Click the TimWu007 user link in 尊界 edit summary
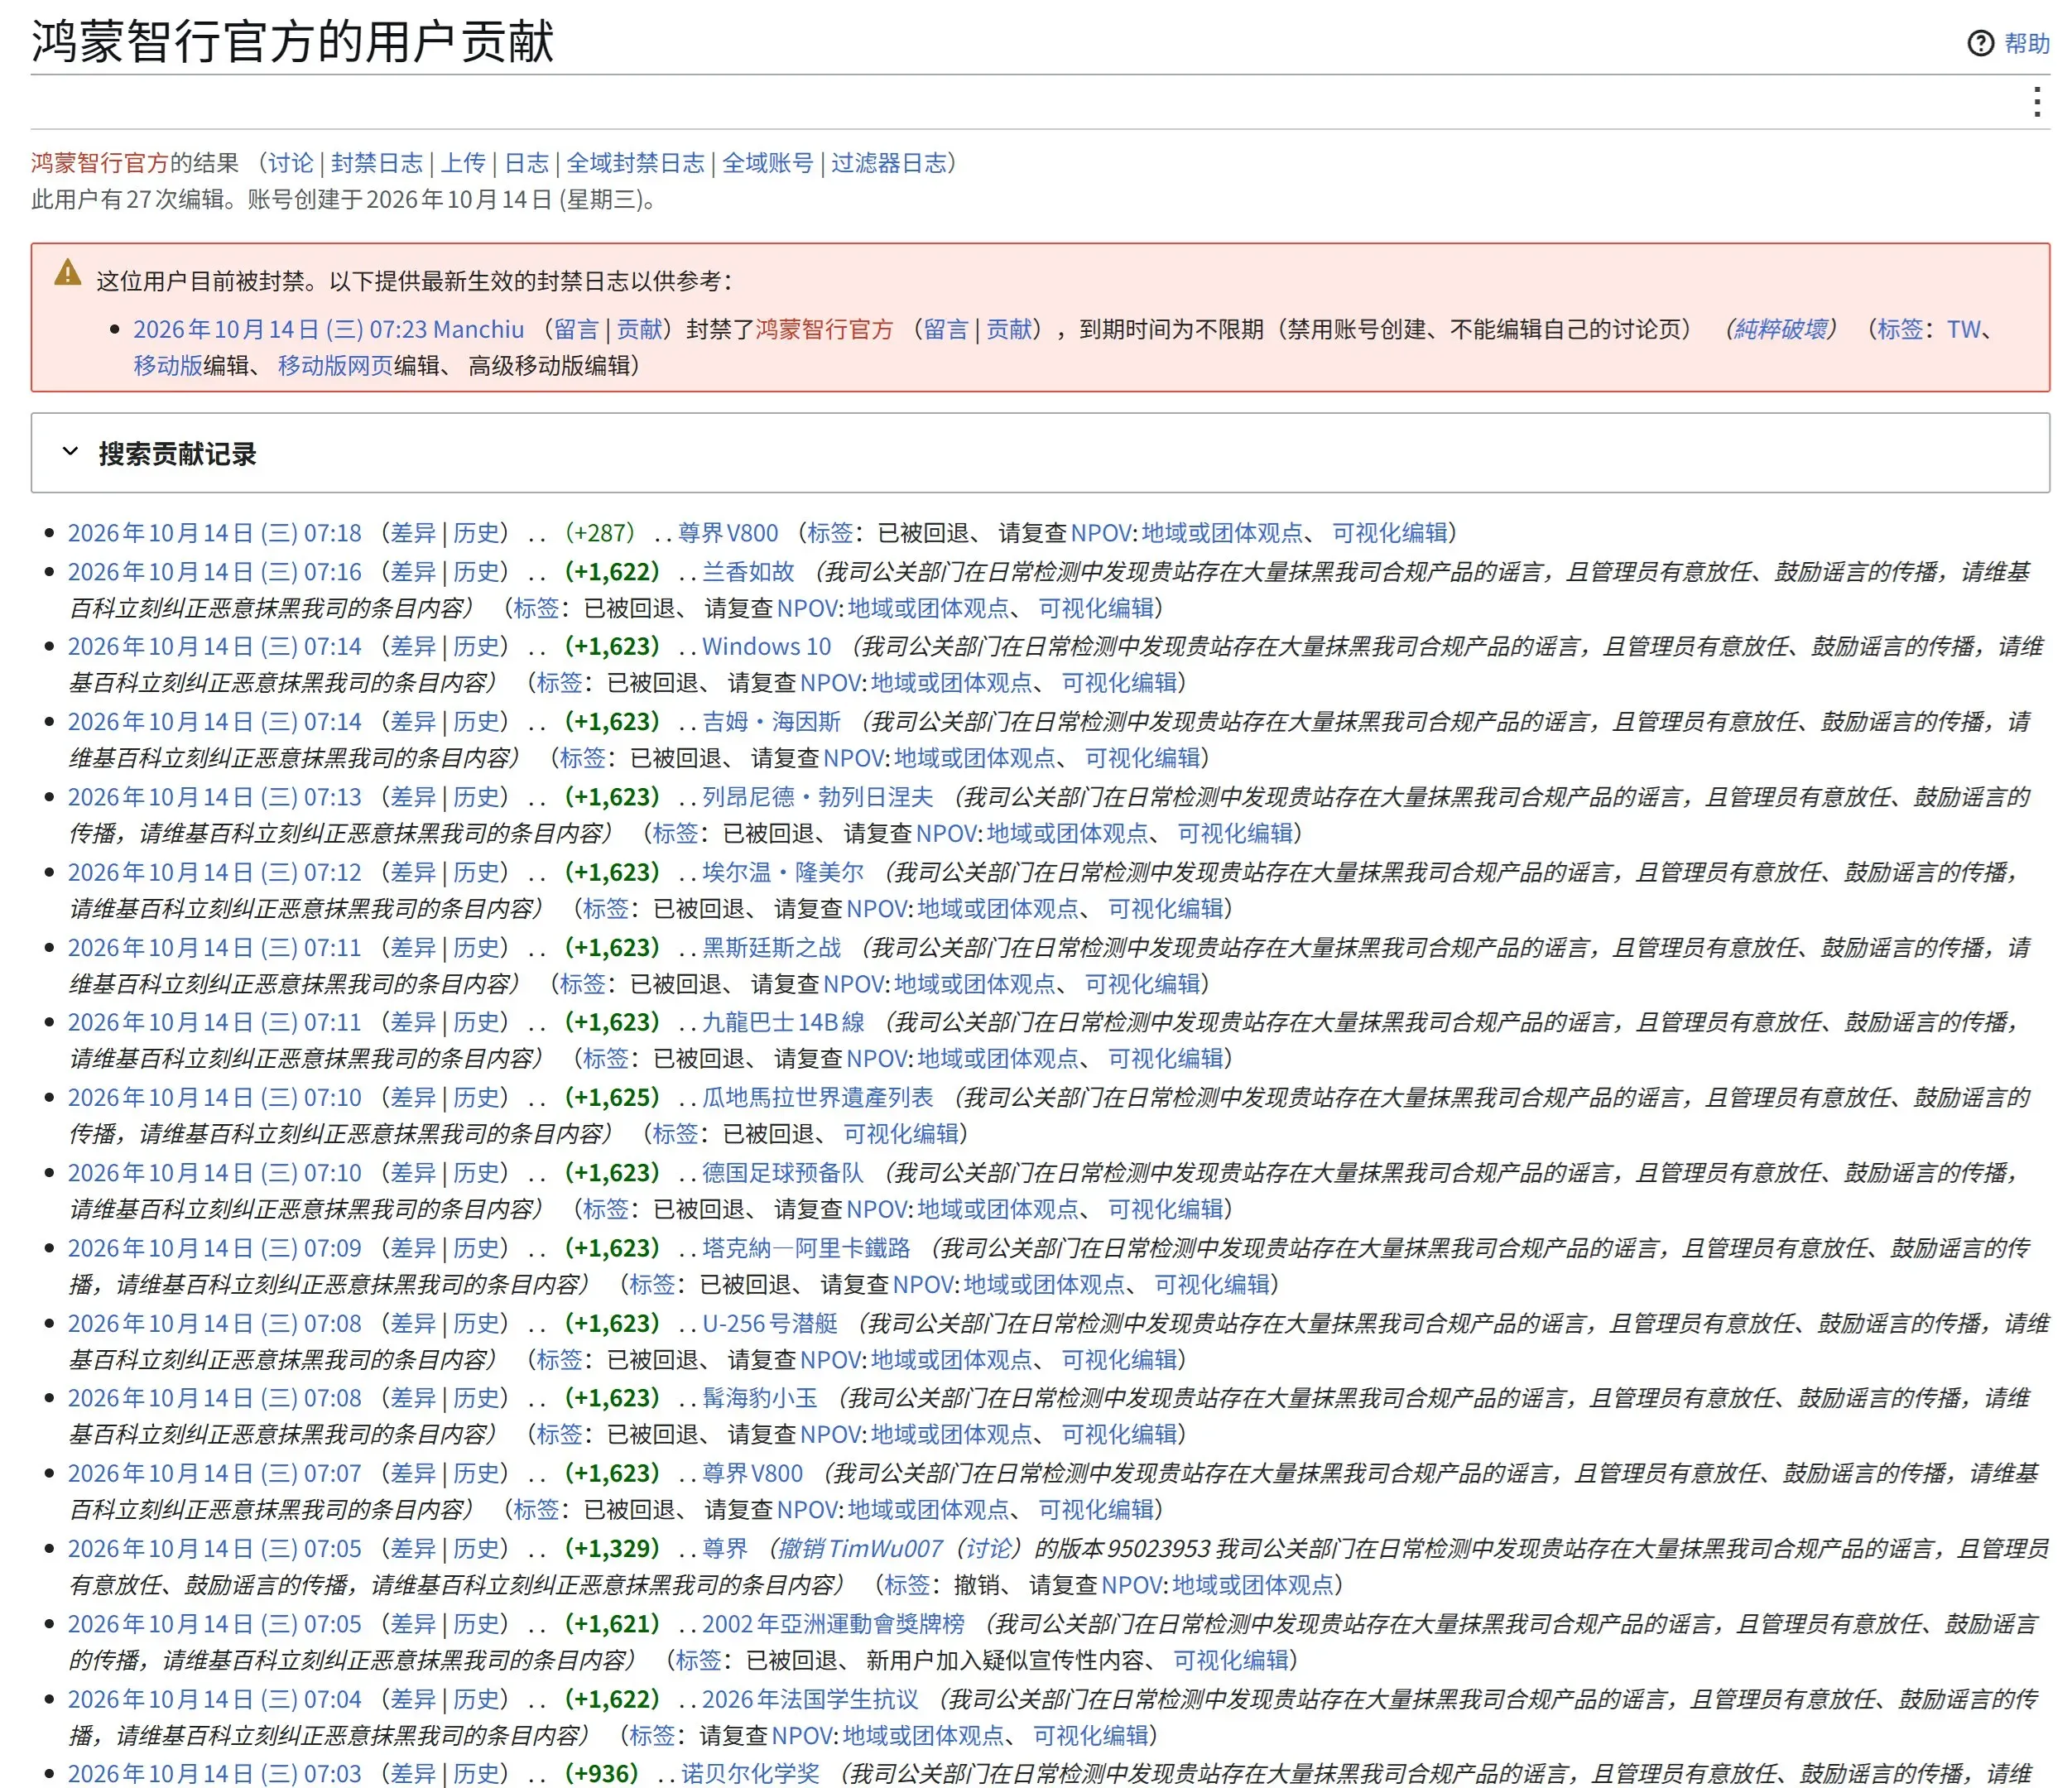The width and height of the screenshot is (2072, 1788). [x=885, y=1549]
